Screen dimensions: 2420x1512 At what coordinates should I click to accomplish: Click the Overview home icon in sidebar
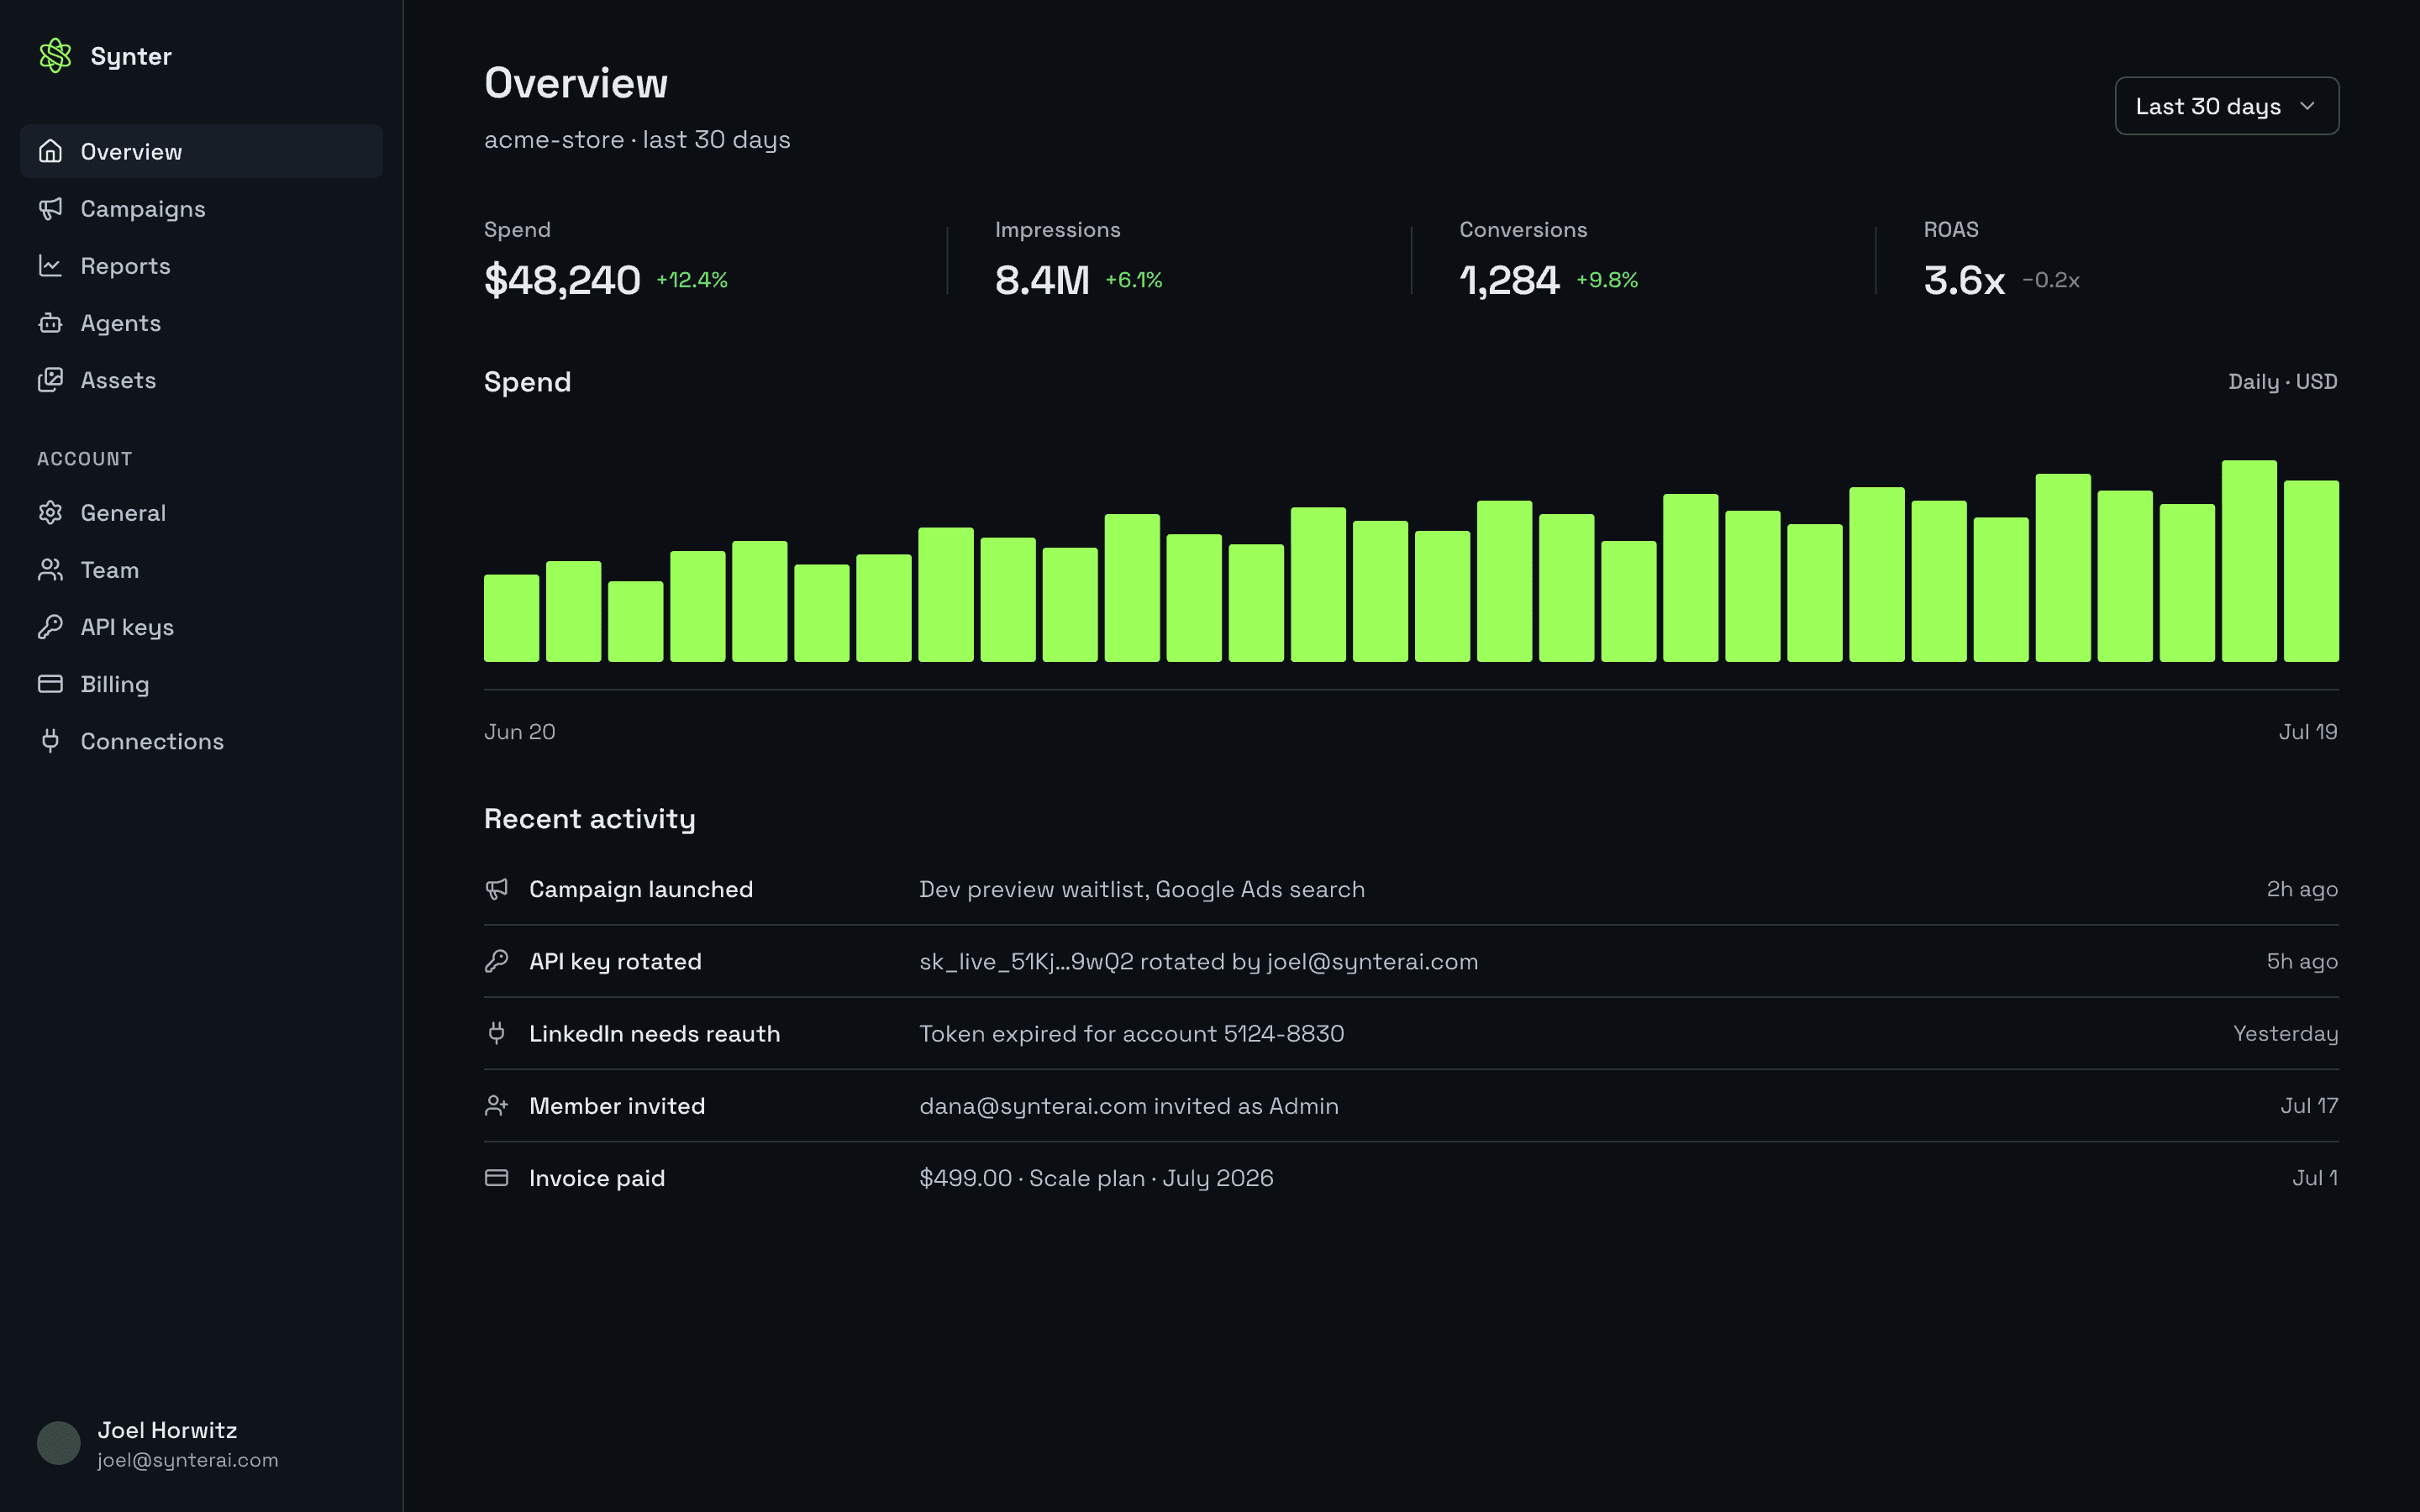click(50, 151)
